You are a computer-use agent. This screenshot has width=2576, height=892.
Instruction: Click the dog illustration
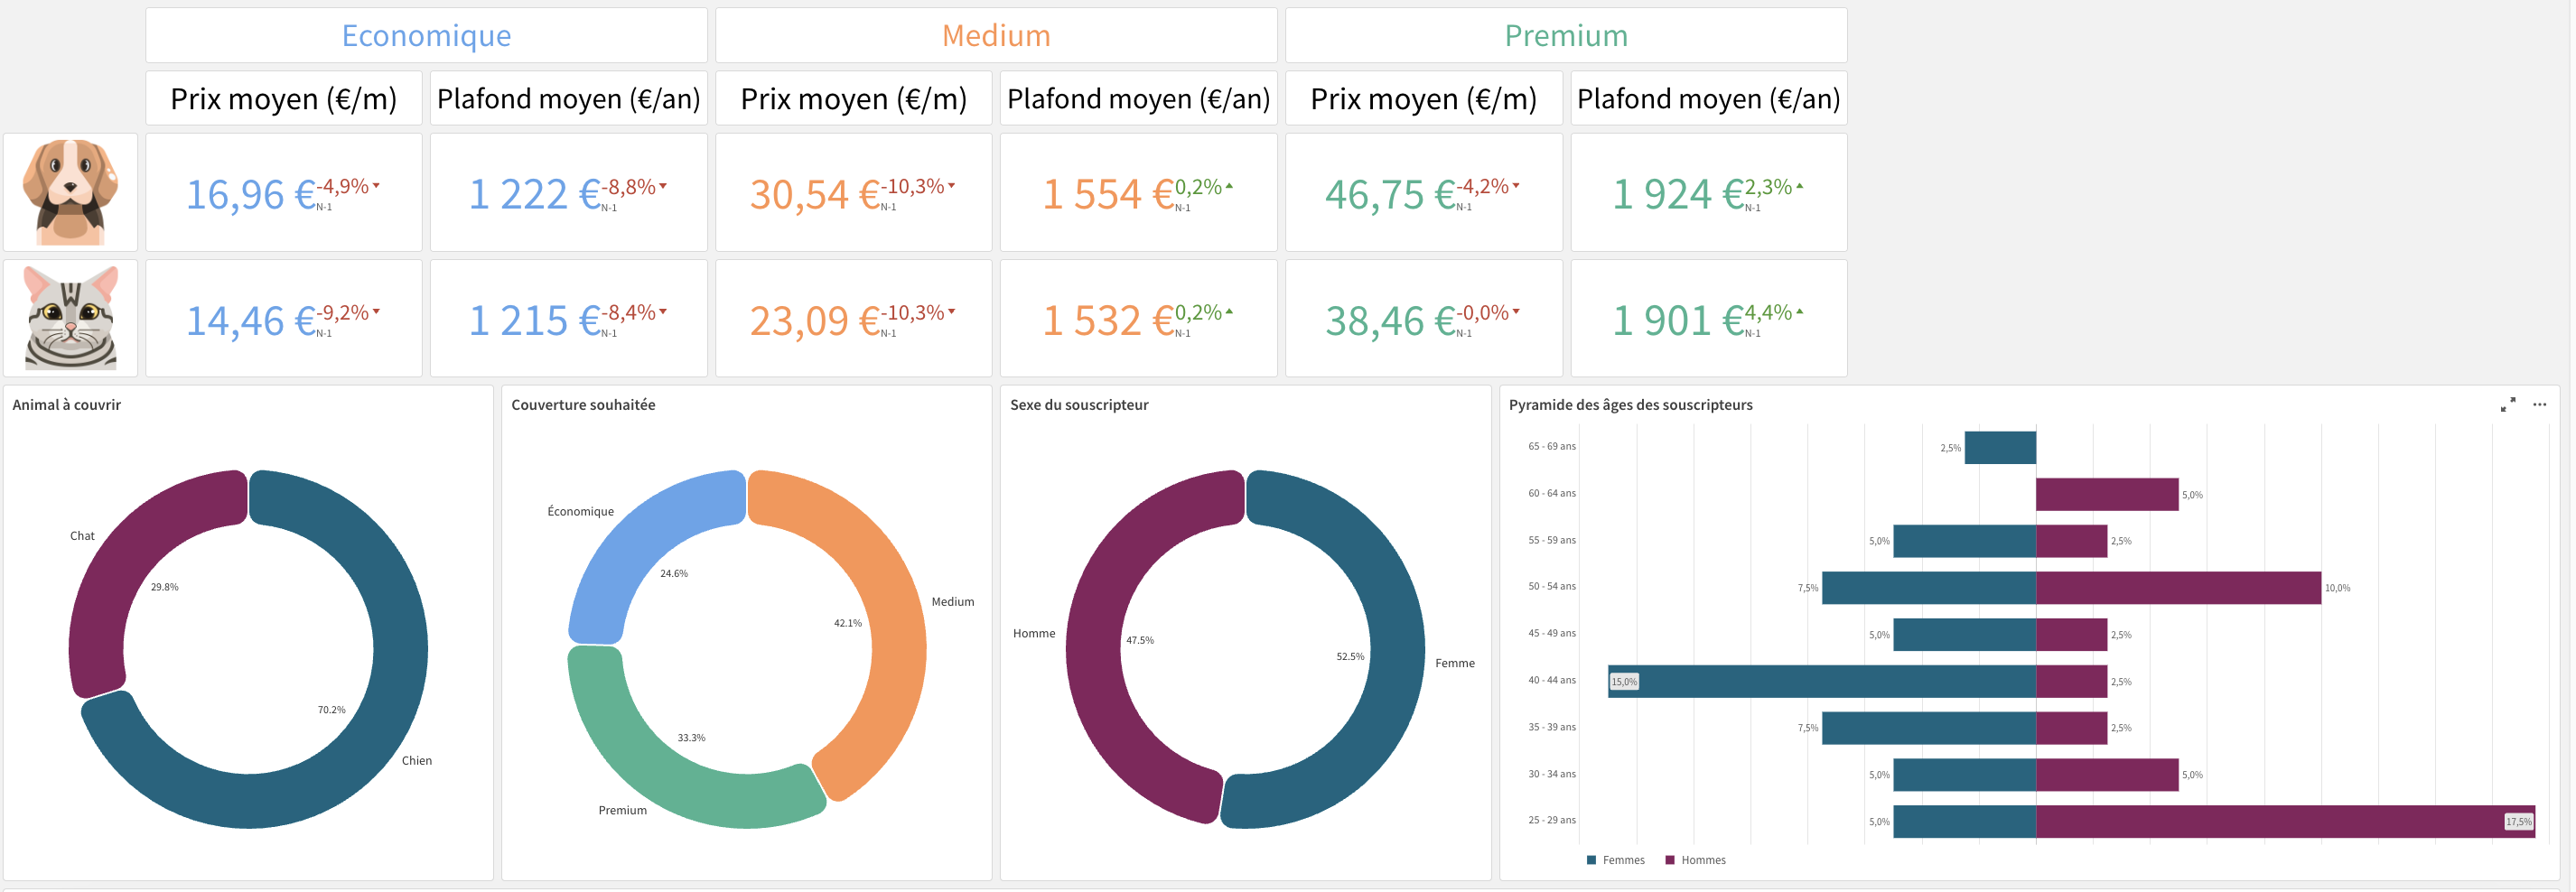point(70,192)
